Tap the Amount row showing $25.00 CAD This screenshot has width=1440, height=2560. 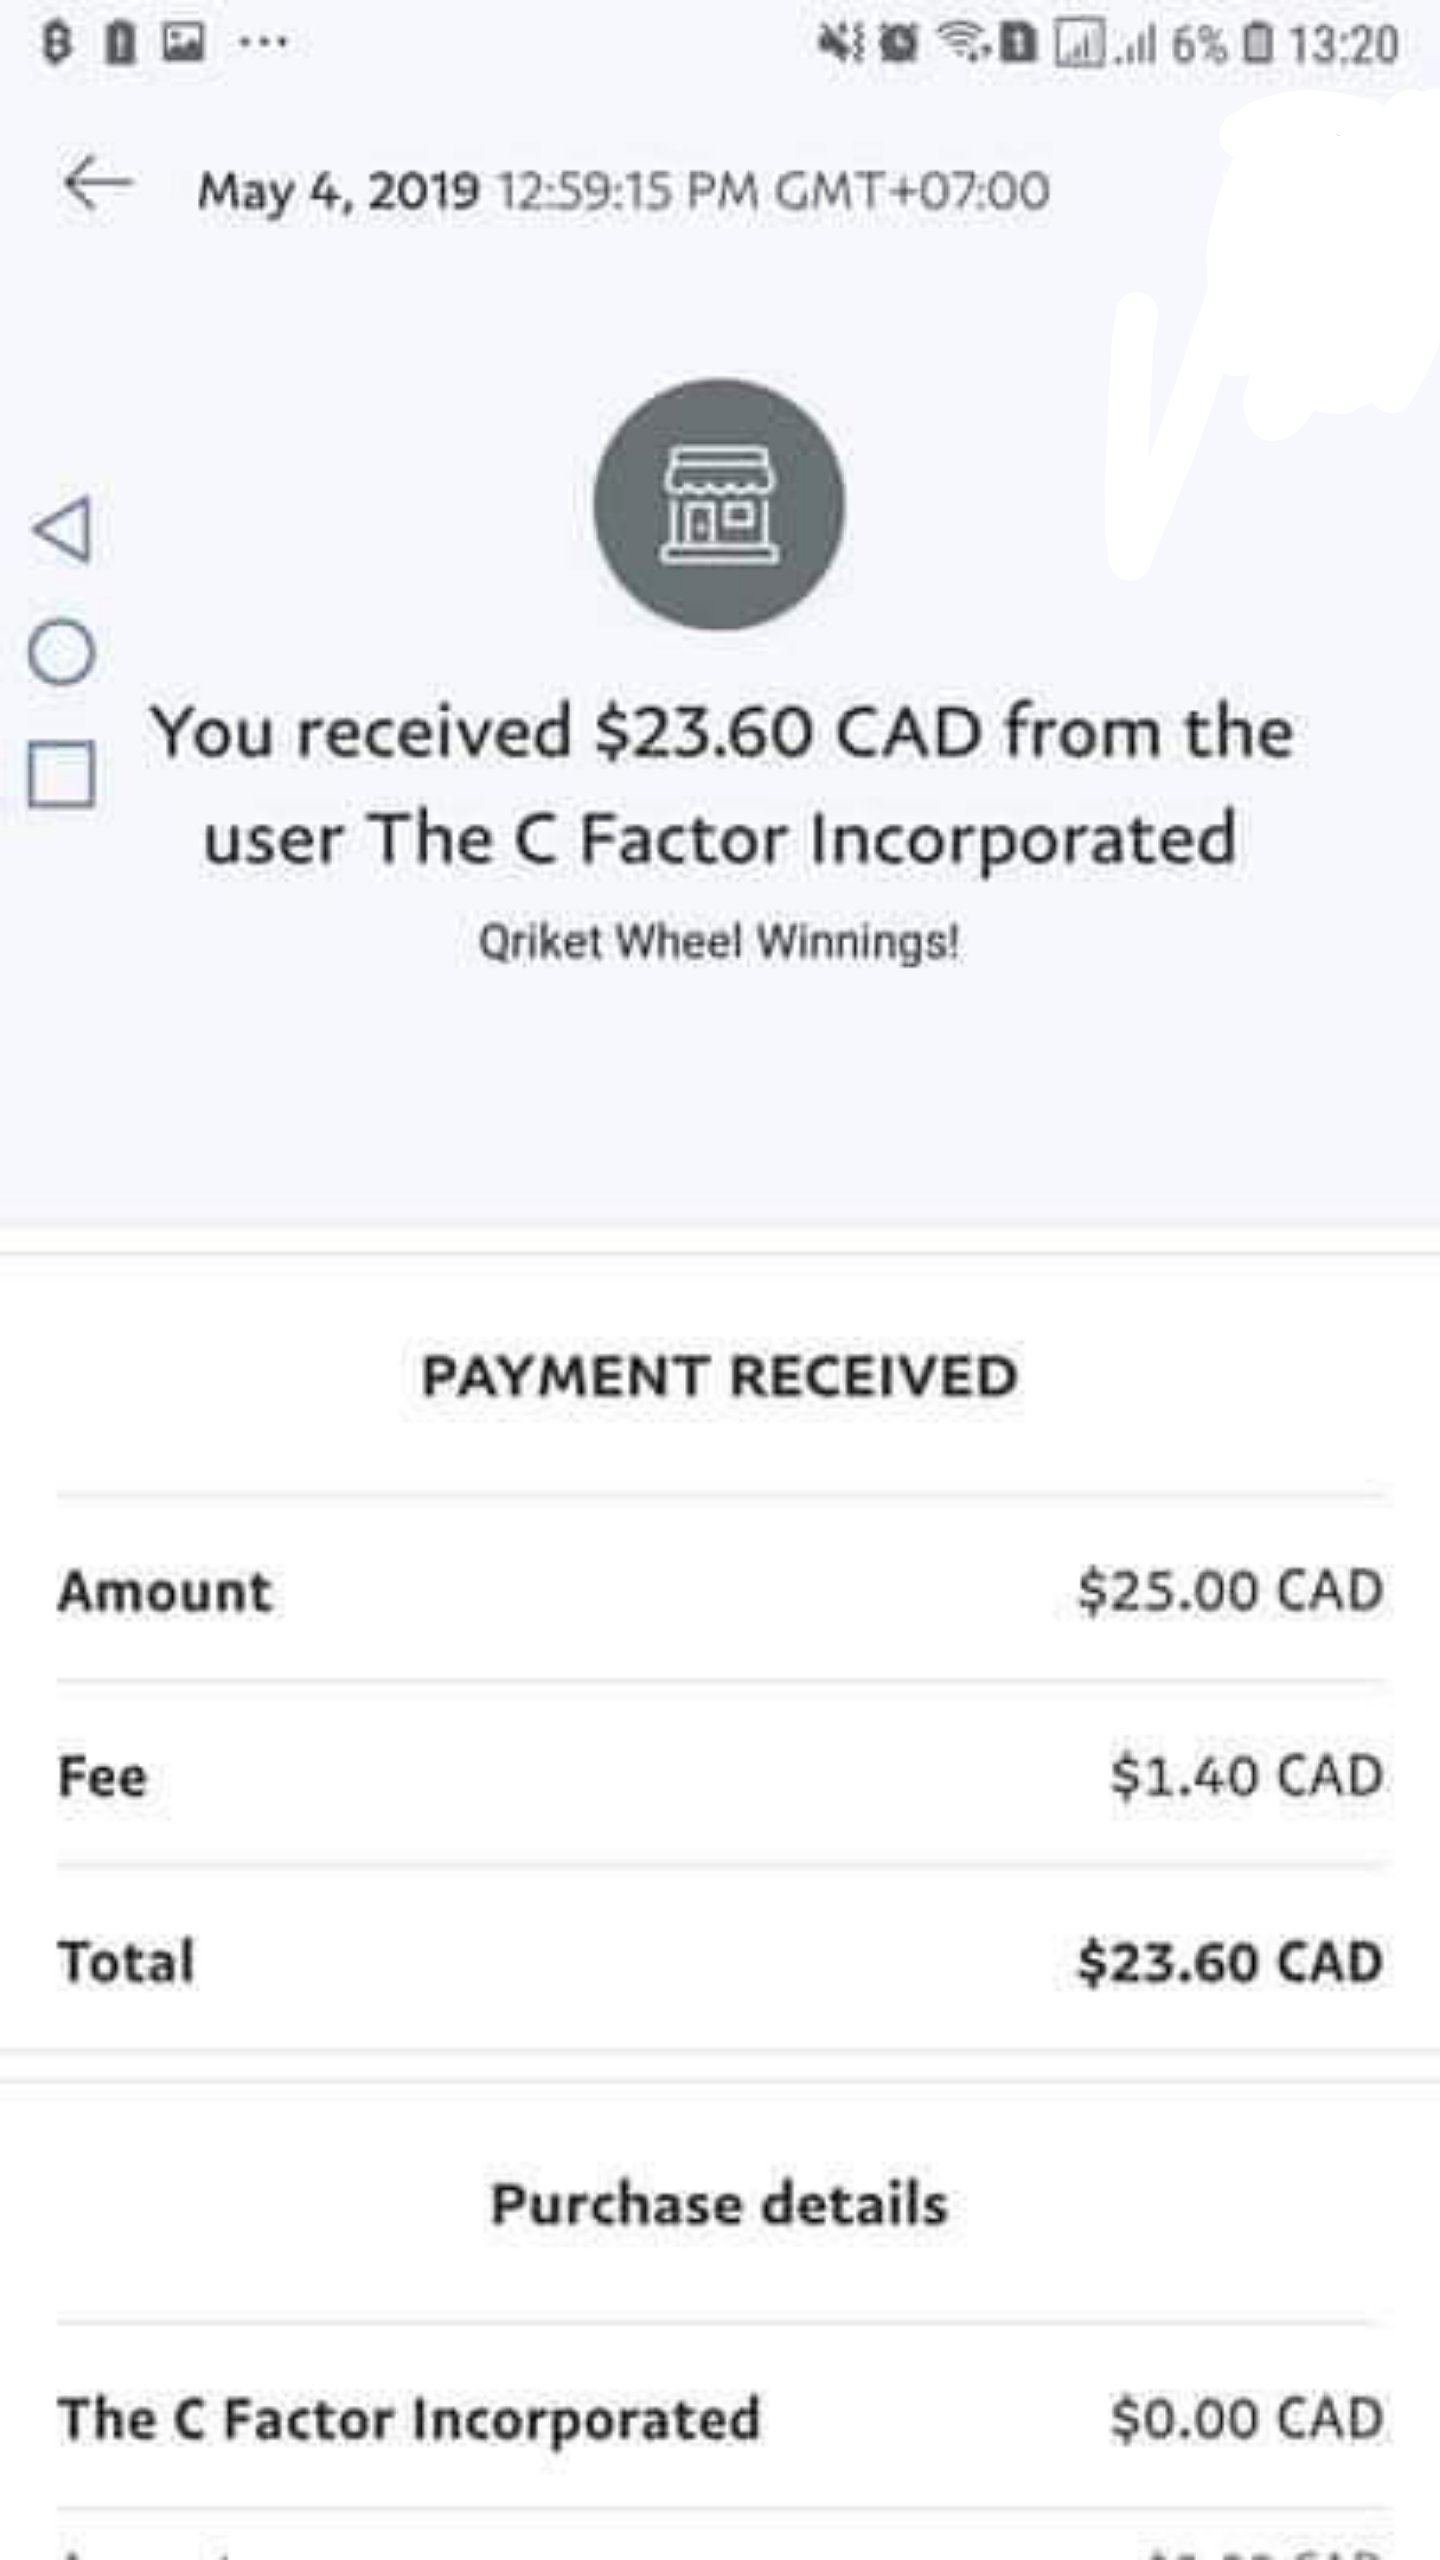(719, 1590)
